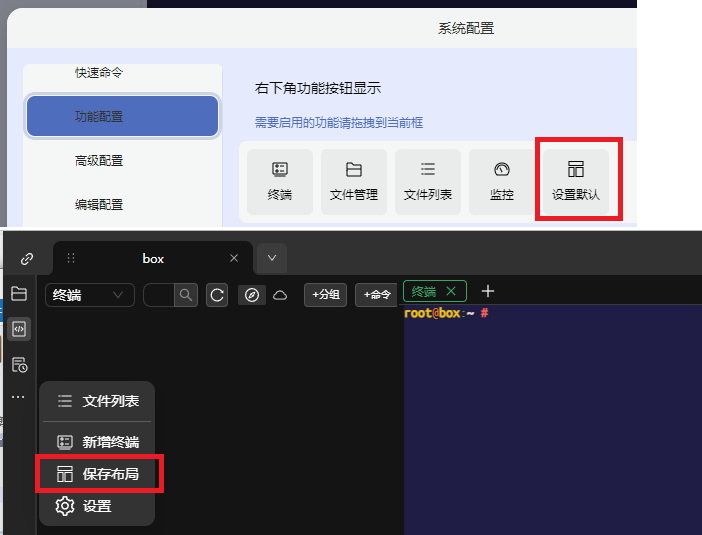Click the 文件列表 function tile in 系统配置

coord(428,182)
